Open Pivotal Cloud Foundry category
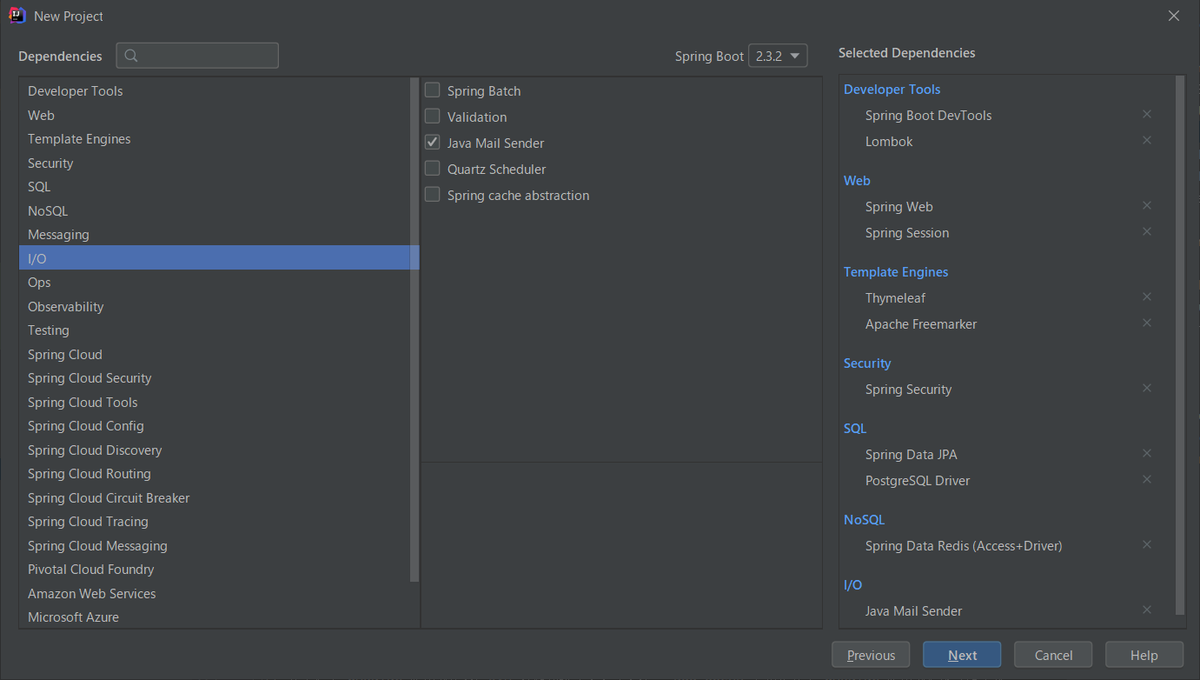Screen dimensions: 1200x680 tap(214, 569)
